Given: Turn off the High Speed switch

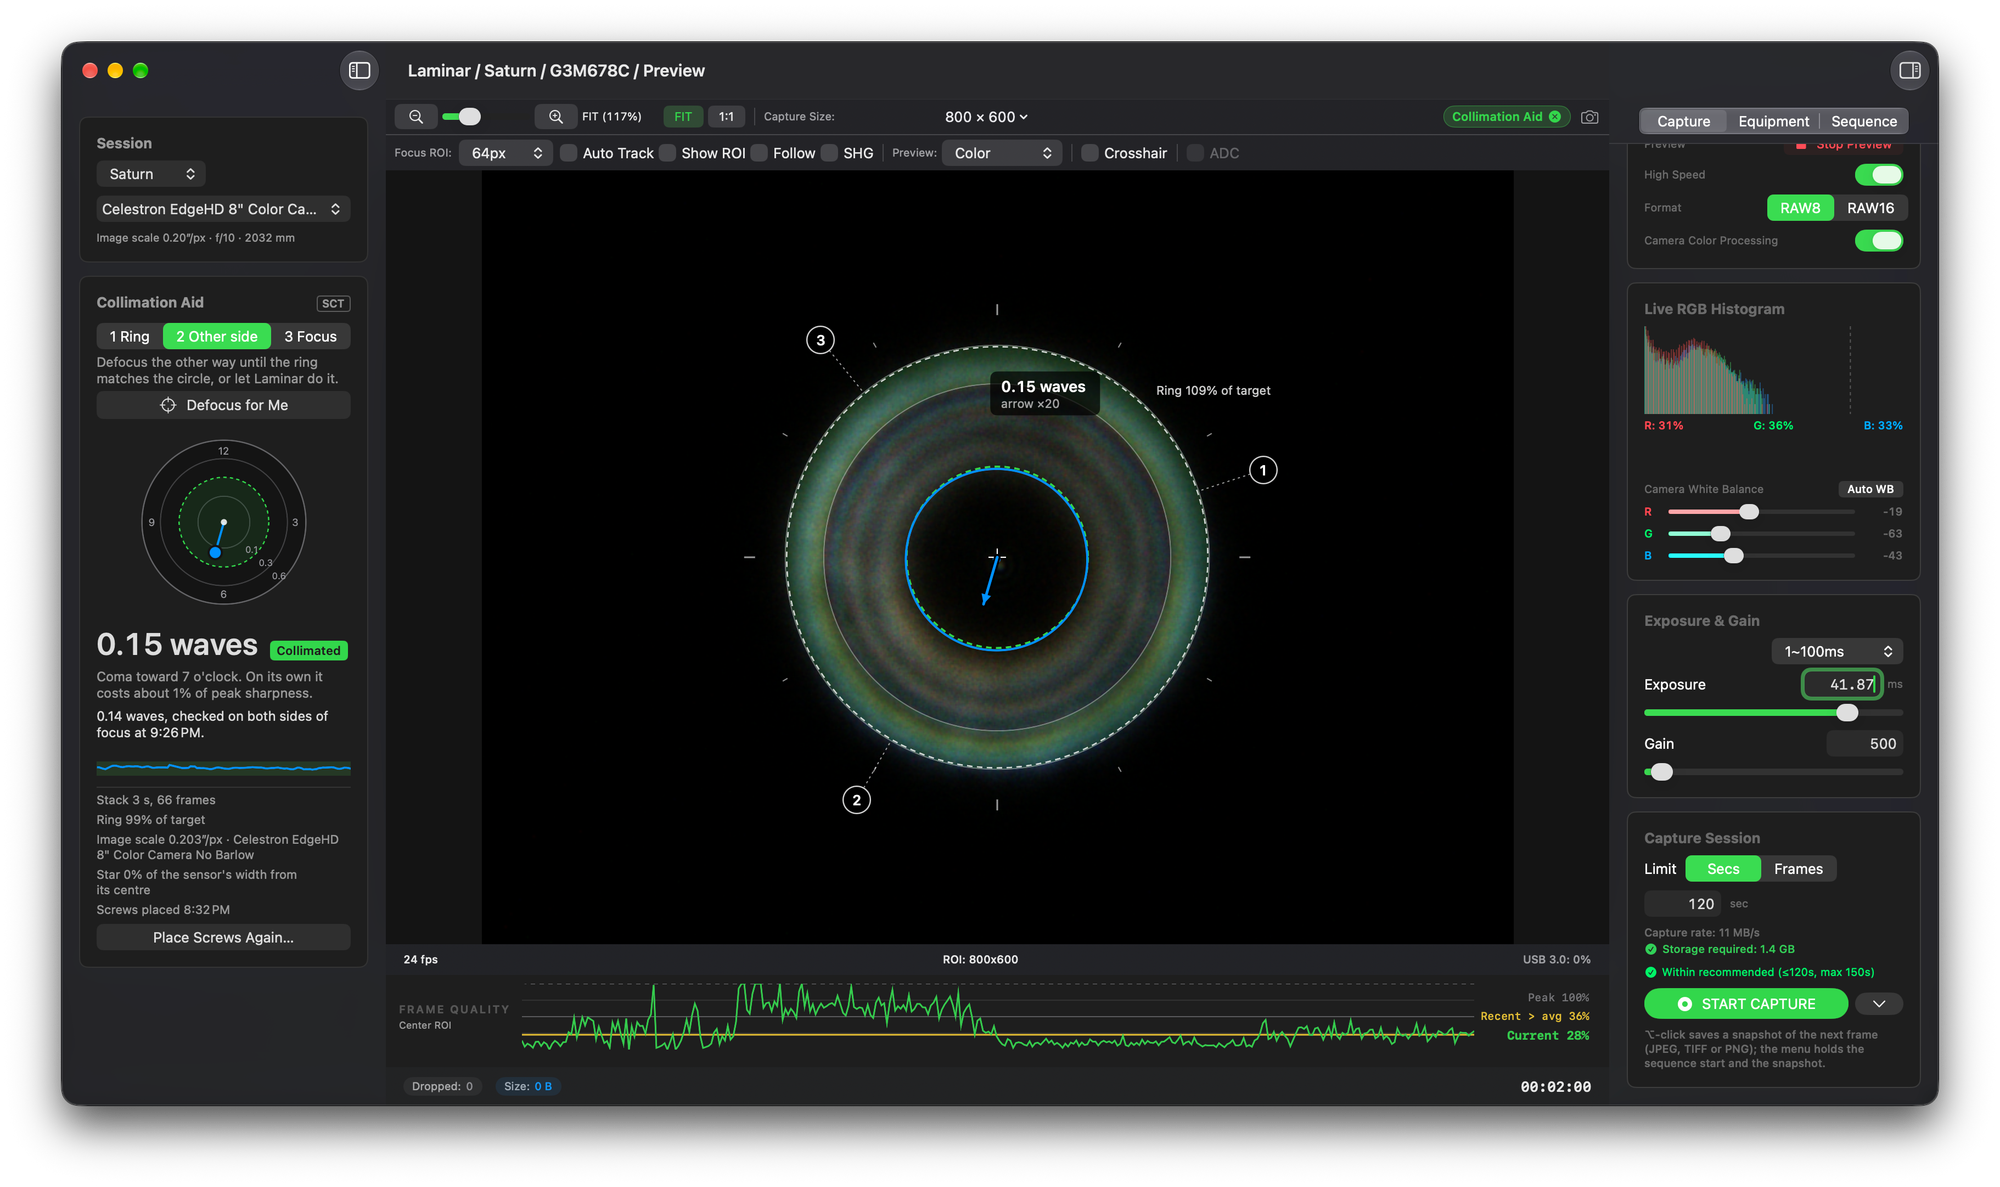Looking at the screenshot, I should click(1879, 175).
